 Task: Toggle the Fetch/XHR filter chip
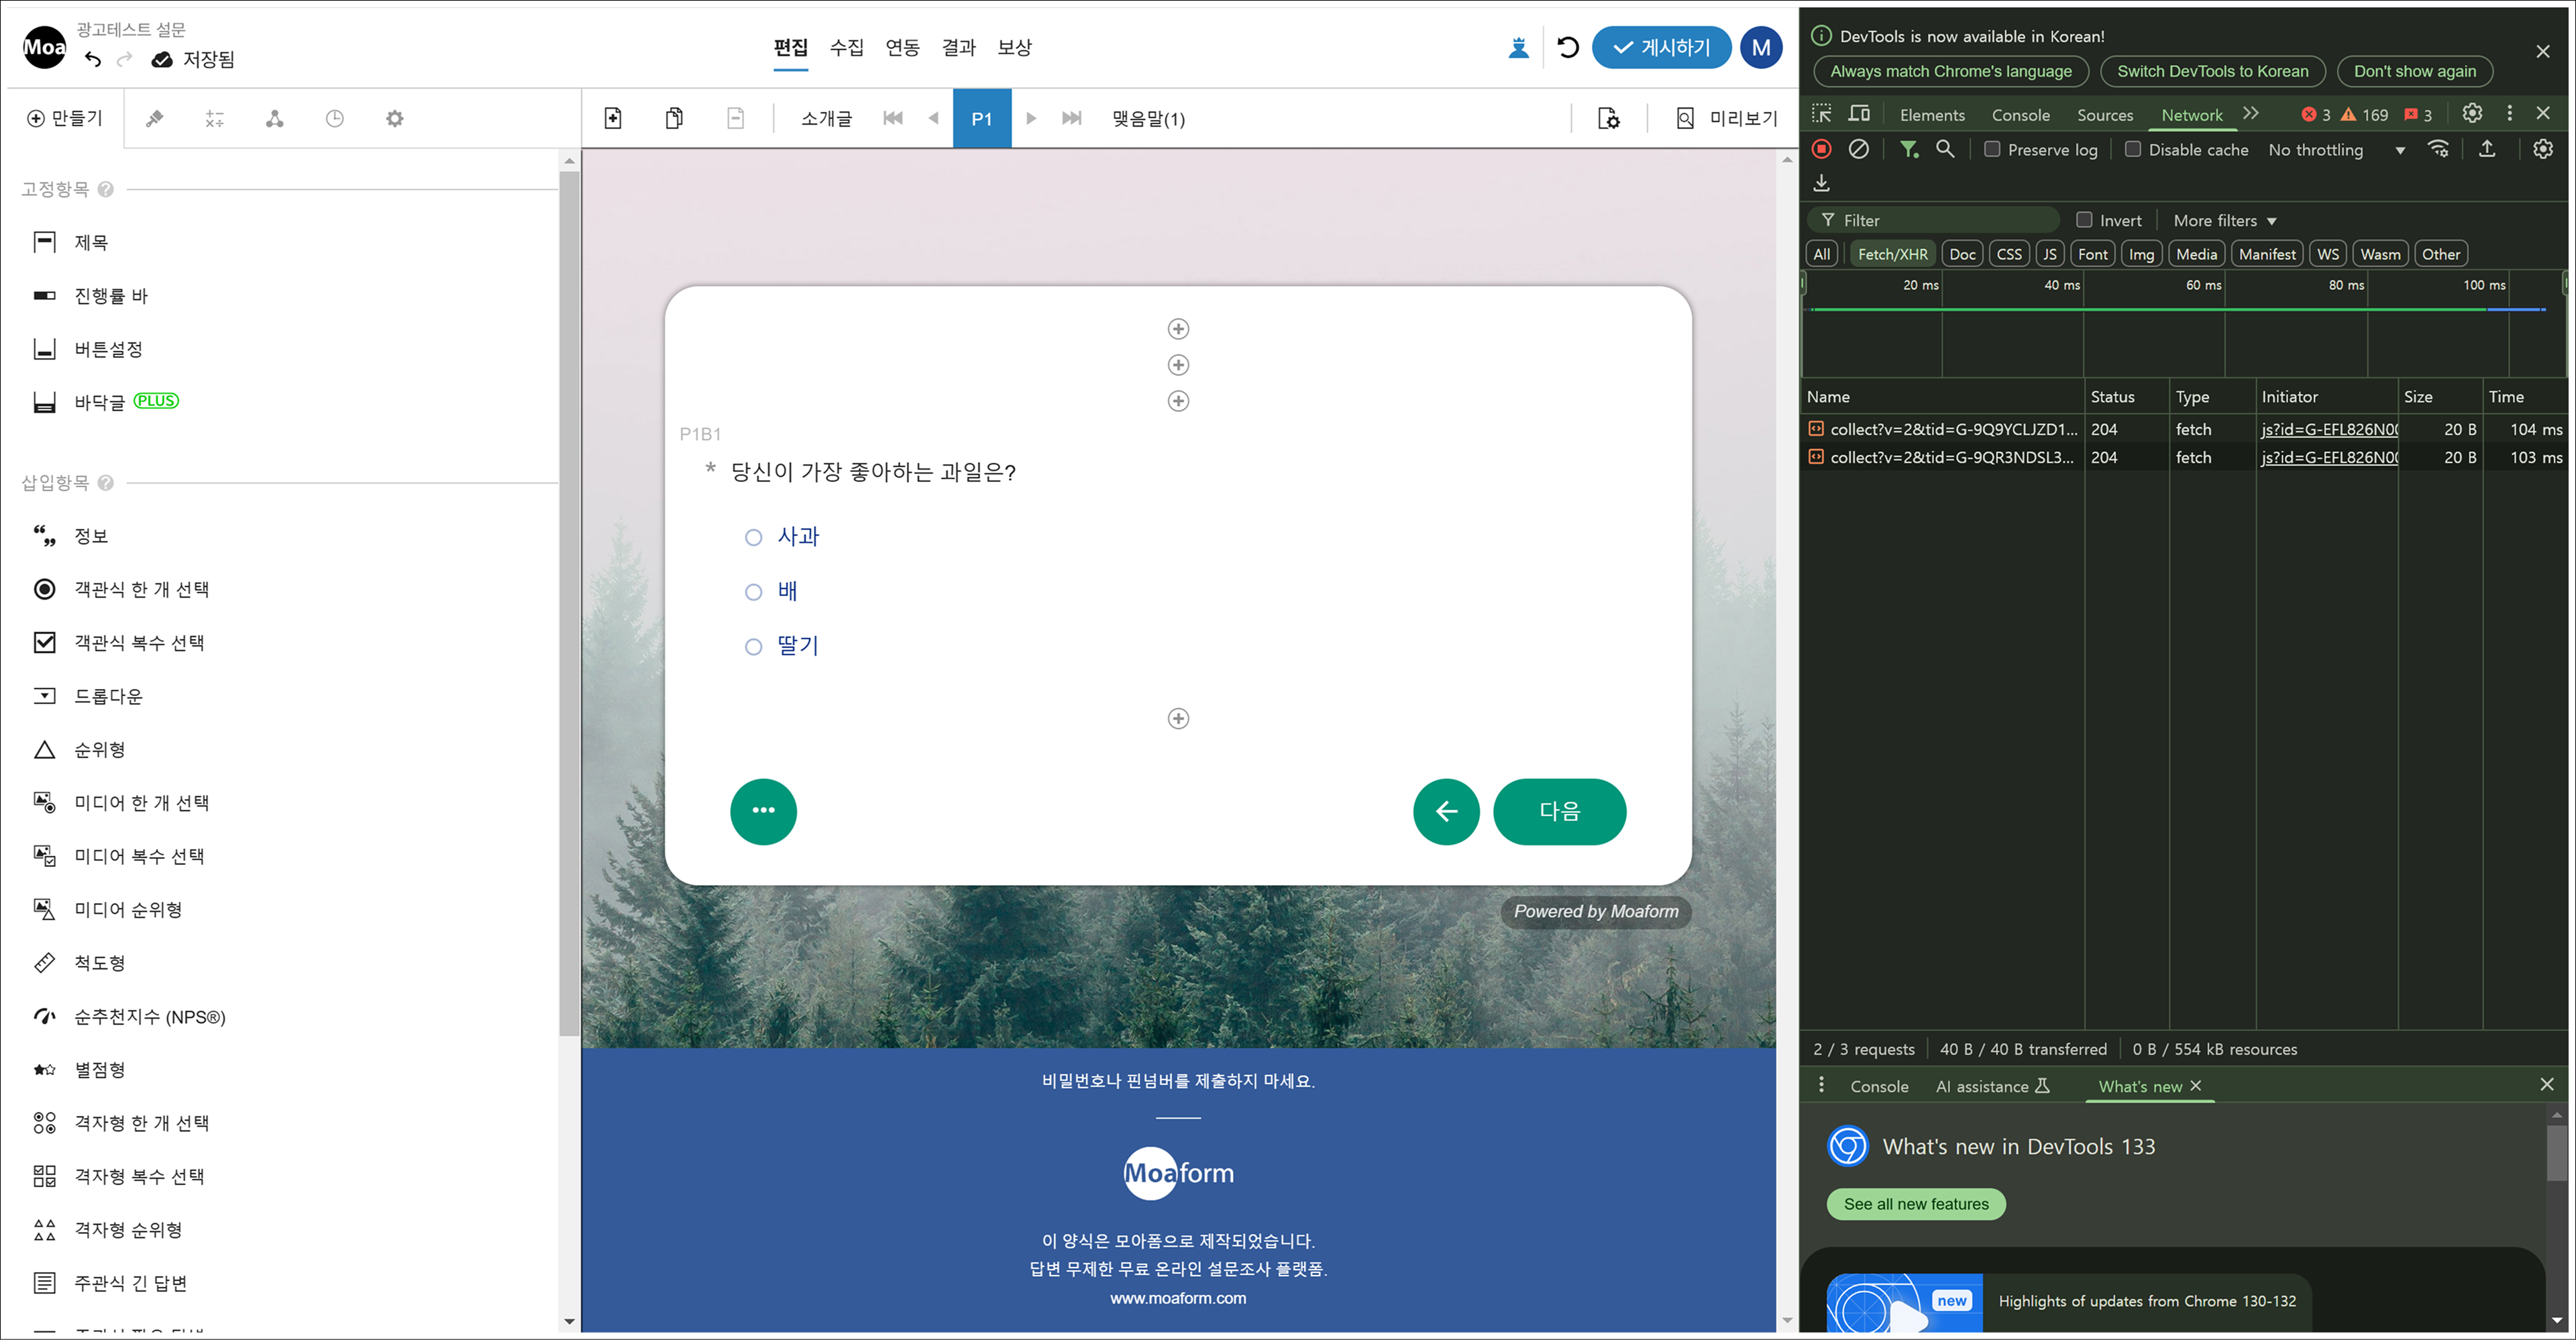[x=1892, y=254]
